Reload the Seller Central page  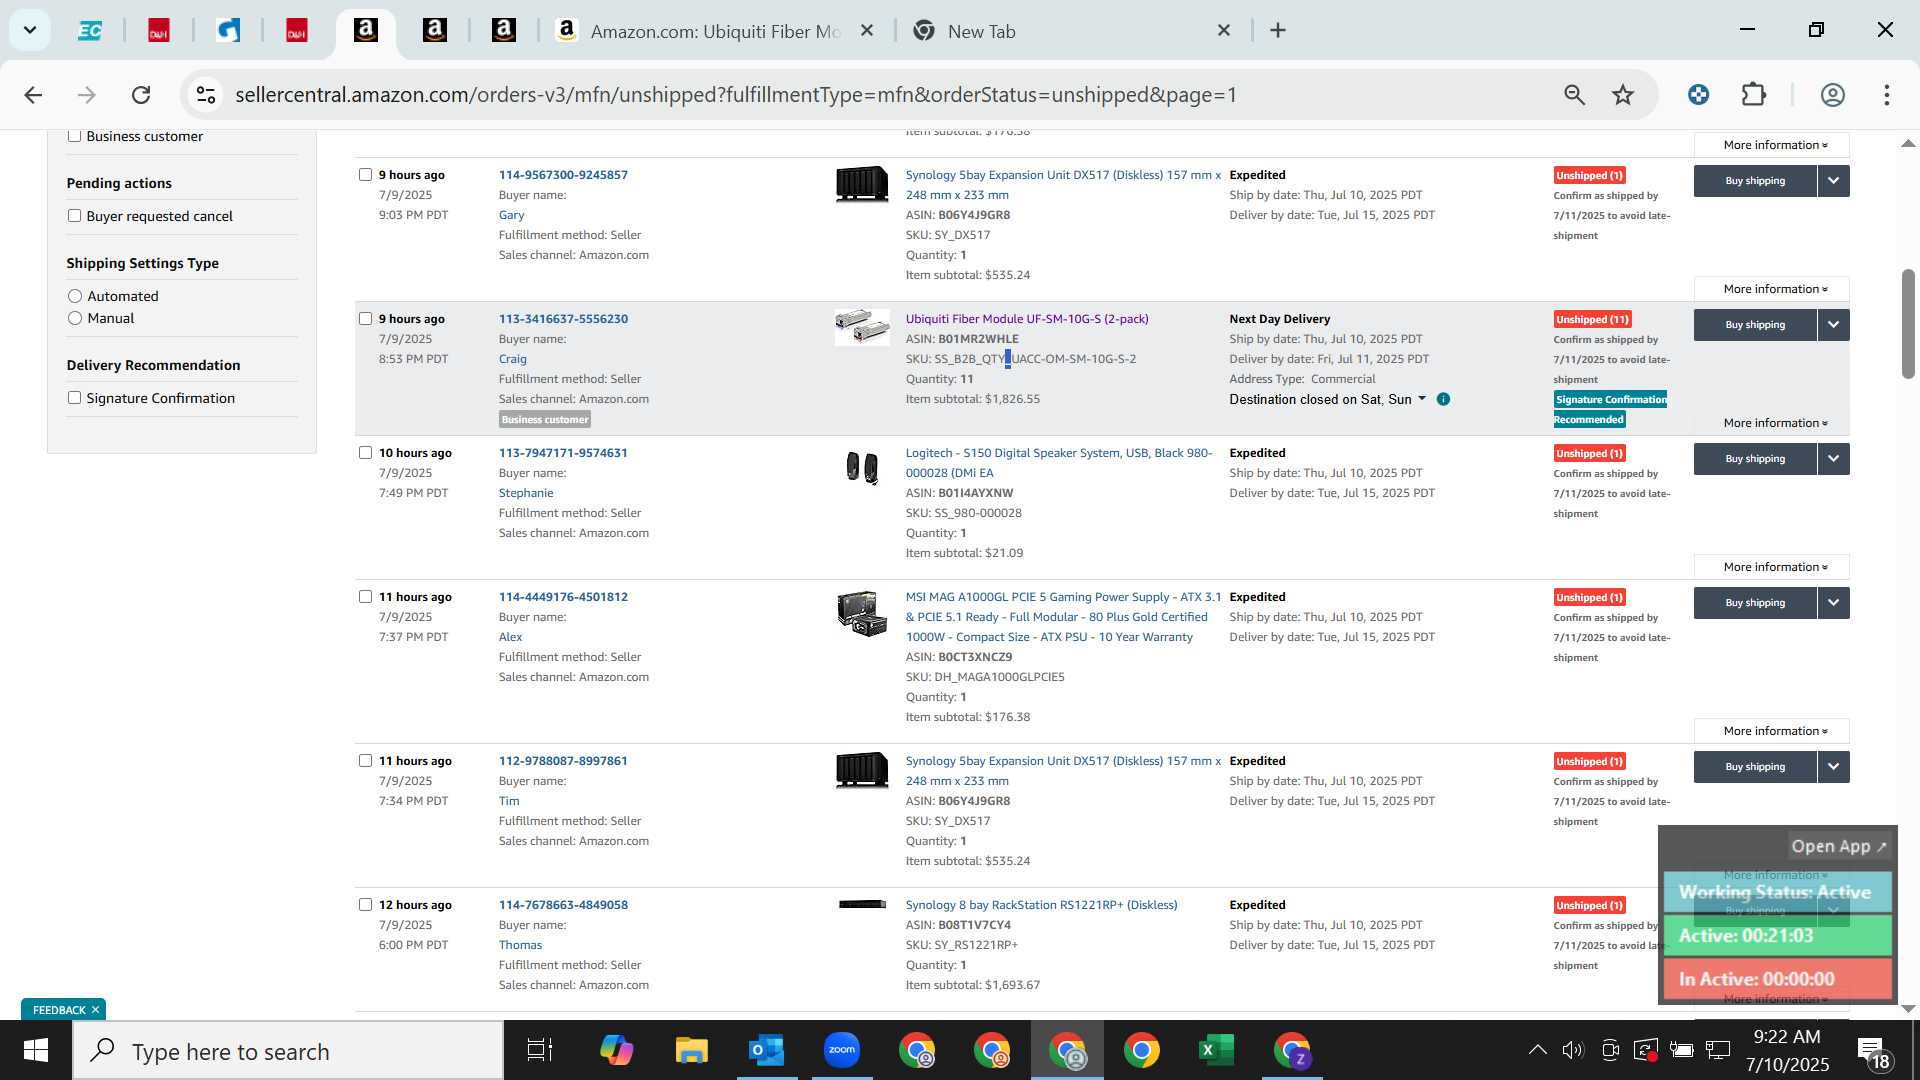tap(141, 95)
